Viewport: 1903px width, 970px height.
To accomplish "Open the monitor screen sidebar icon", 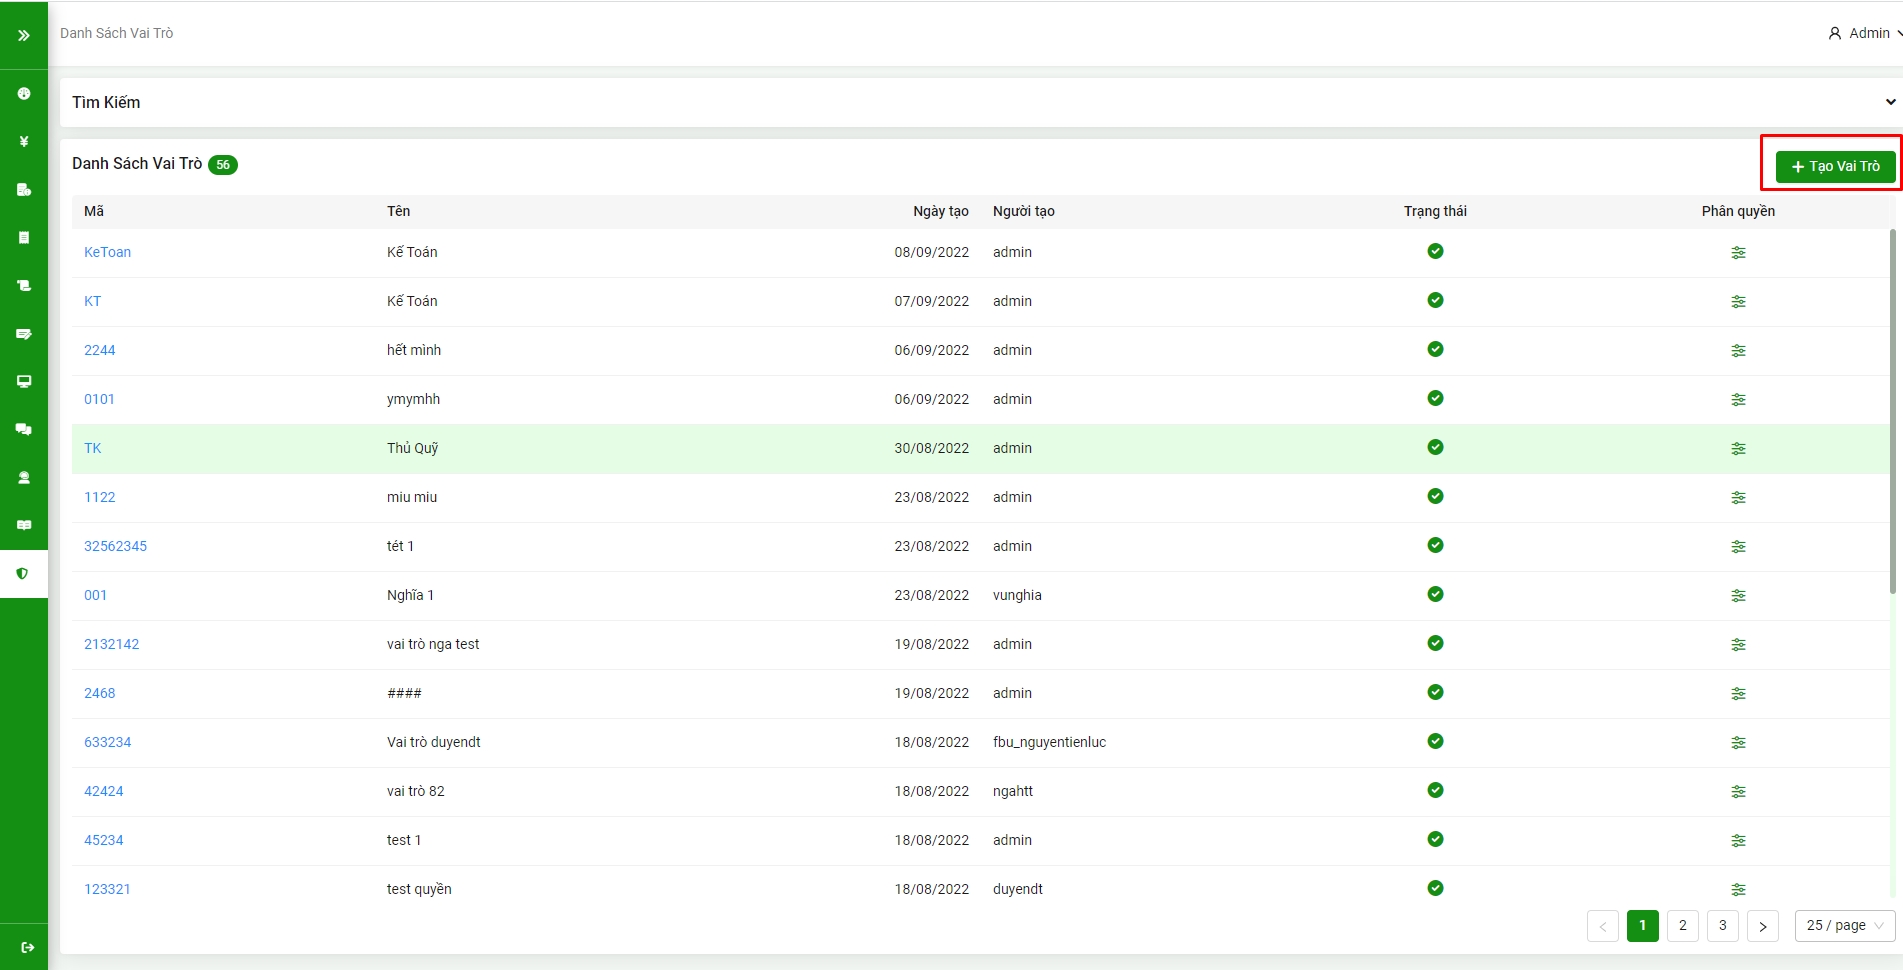I will (24, 381).
